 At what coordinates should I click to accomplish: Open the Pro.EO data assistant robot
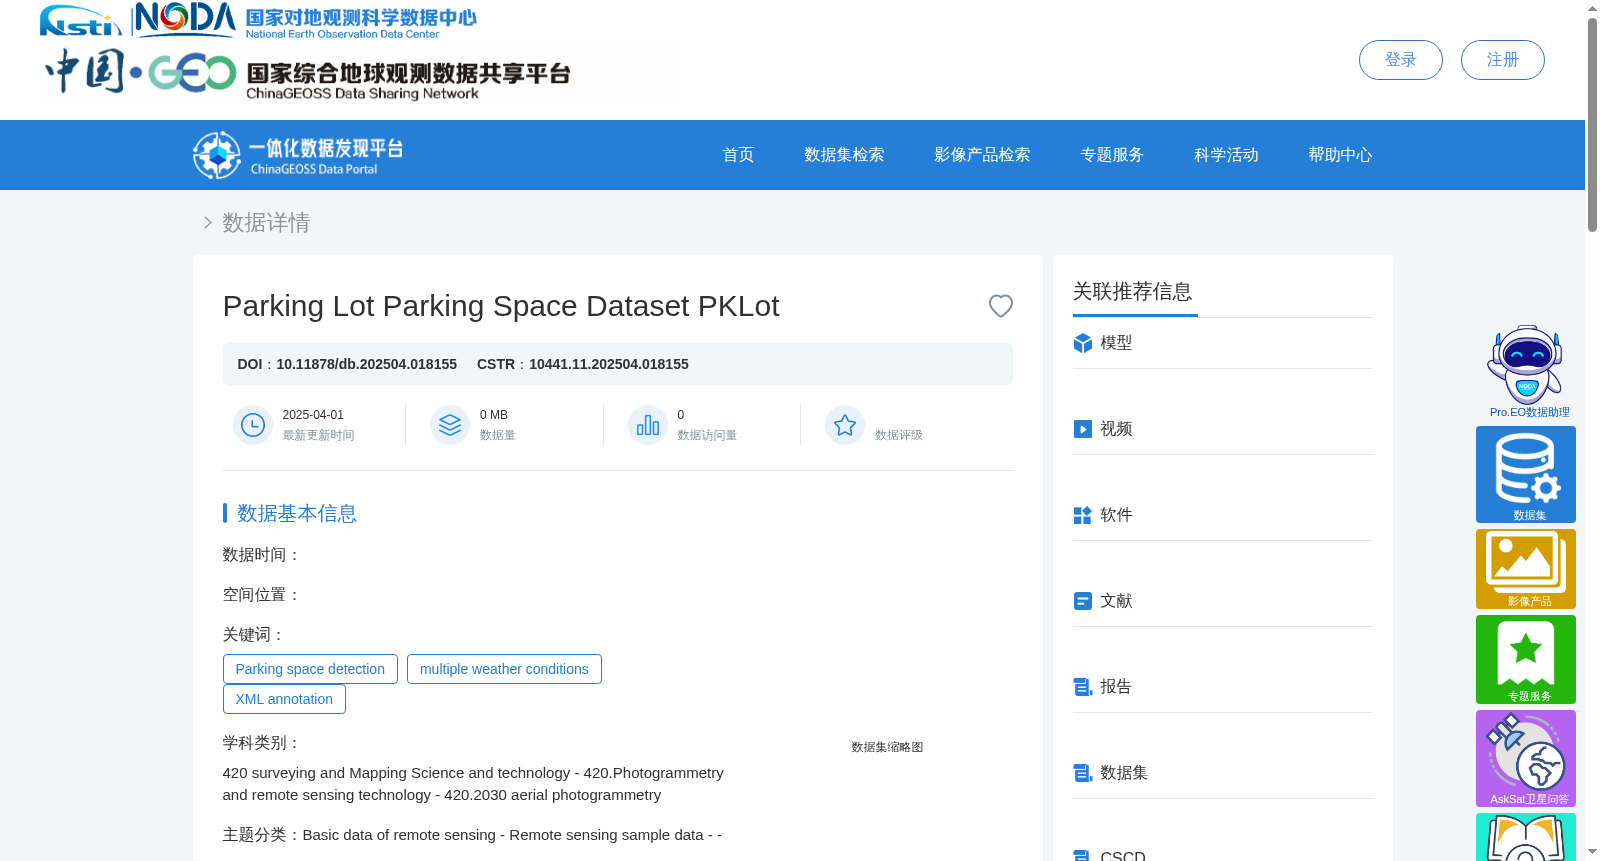[x=1526, y=371]
